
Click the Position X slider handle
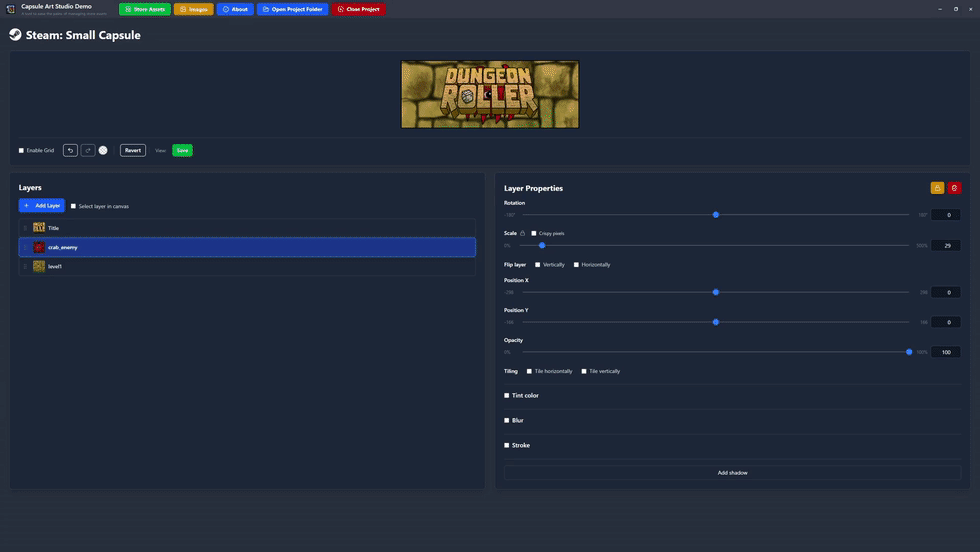click(716, 292)
